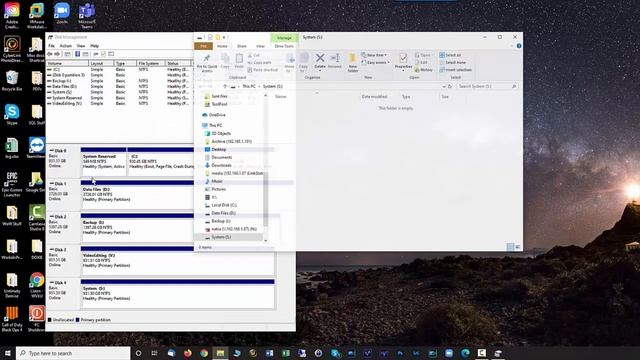Open Disk Management Help menu
The height and width of the screenshot is (360, 640).
94,46
